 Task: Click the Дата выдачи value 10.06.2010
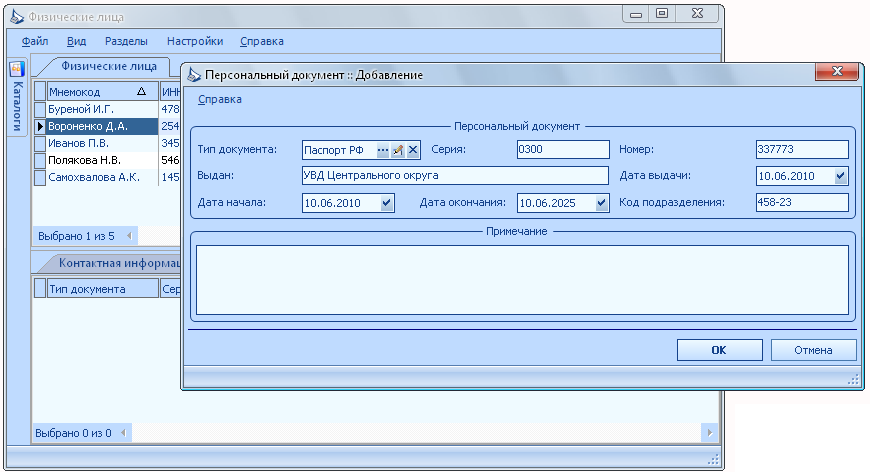coord(786,176)
